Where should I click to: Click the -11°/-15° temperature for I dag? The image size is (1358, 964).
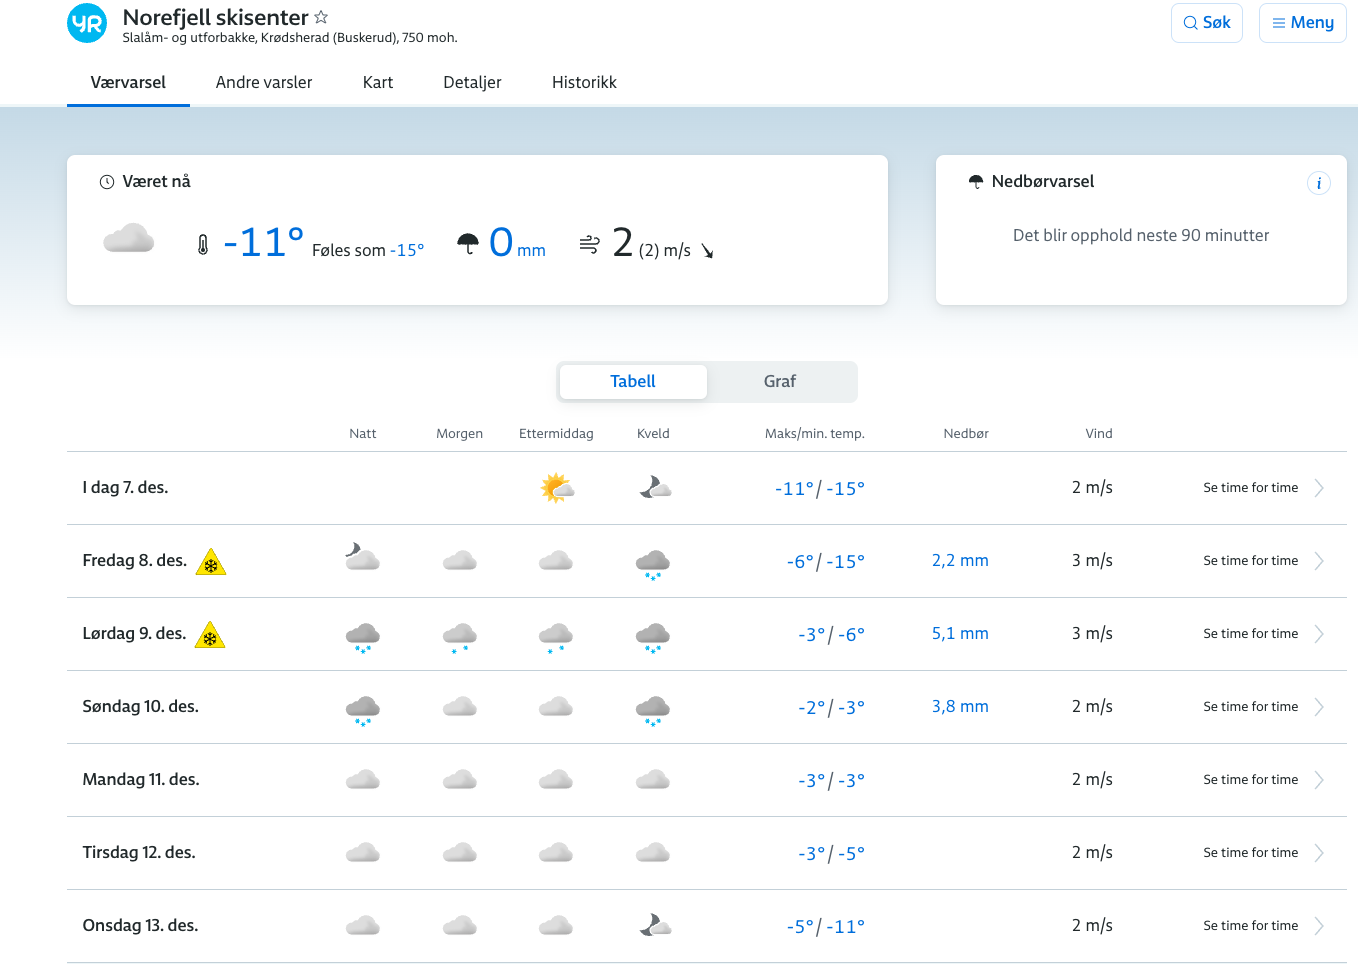pos(820,489)
